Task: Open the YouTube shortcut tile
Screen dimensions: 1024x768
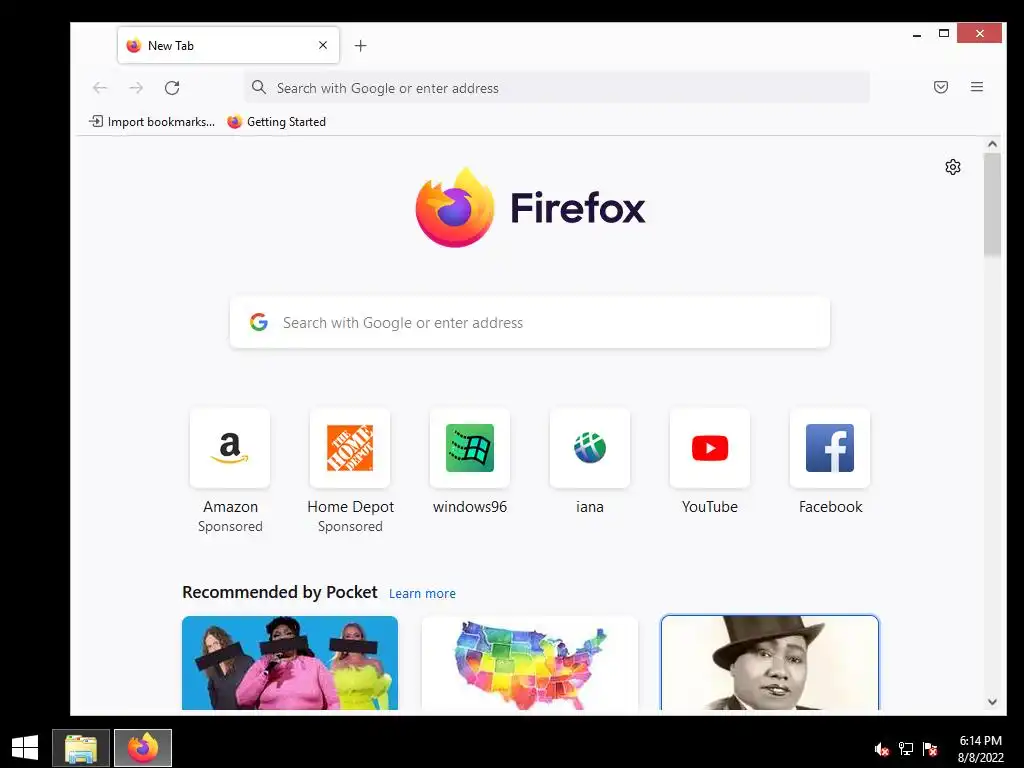Action: pos(710,462)
